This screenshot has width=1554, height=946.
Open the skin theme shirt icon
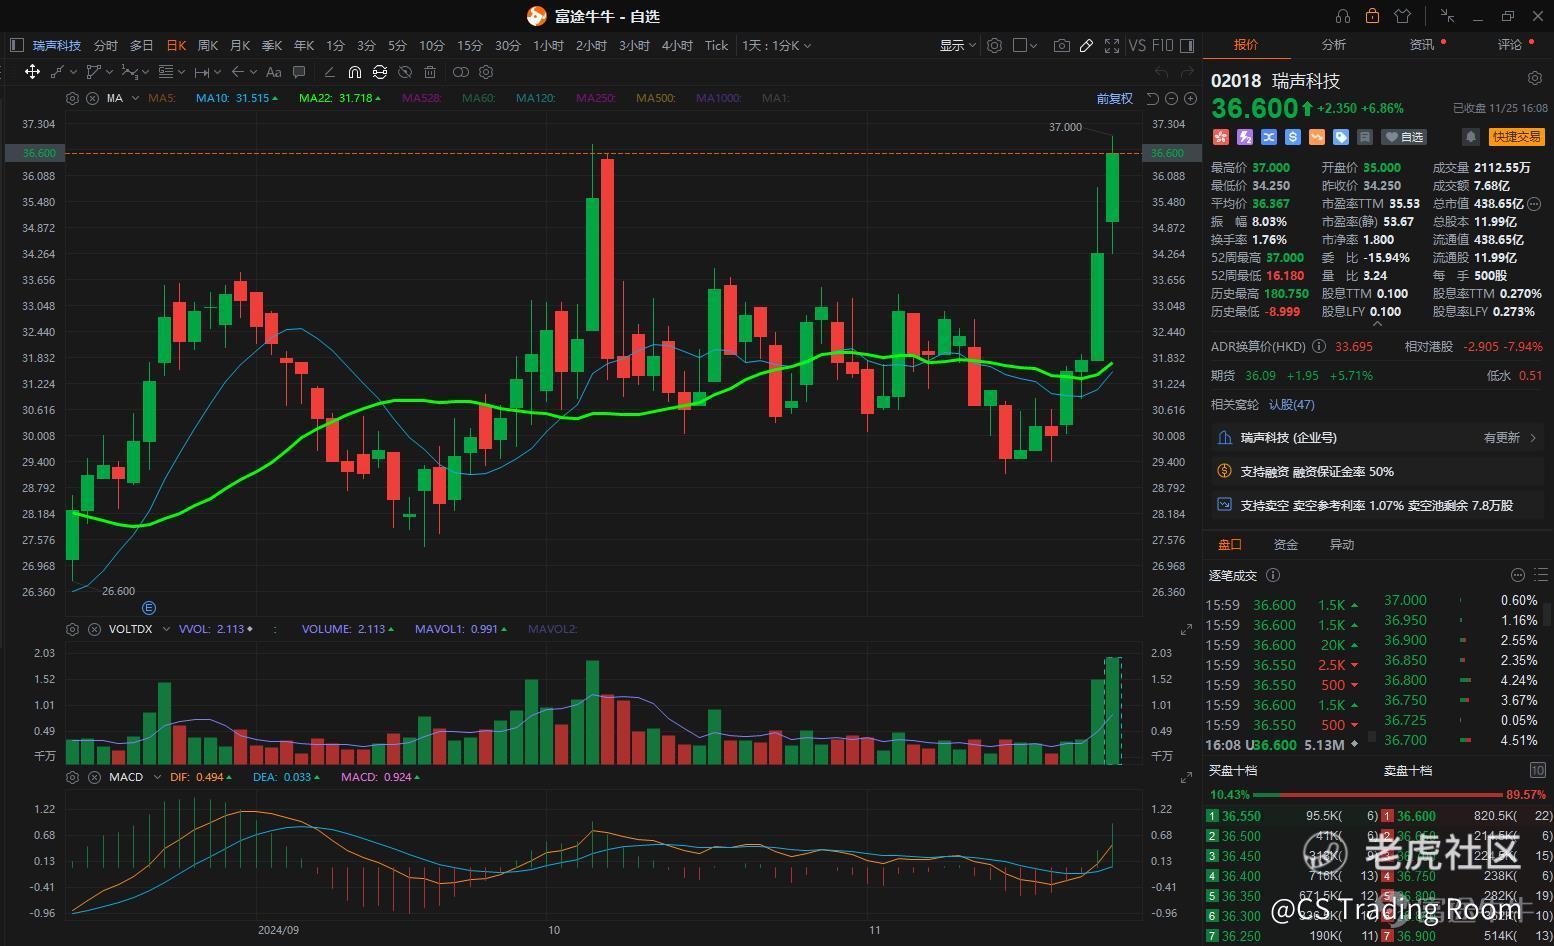pos(1402,16)
